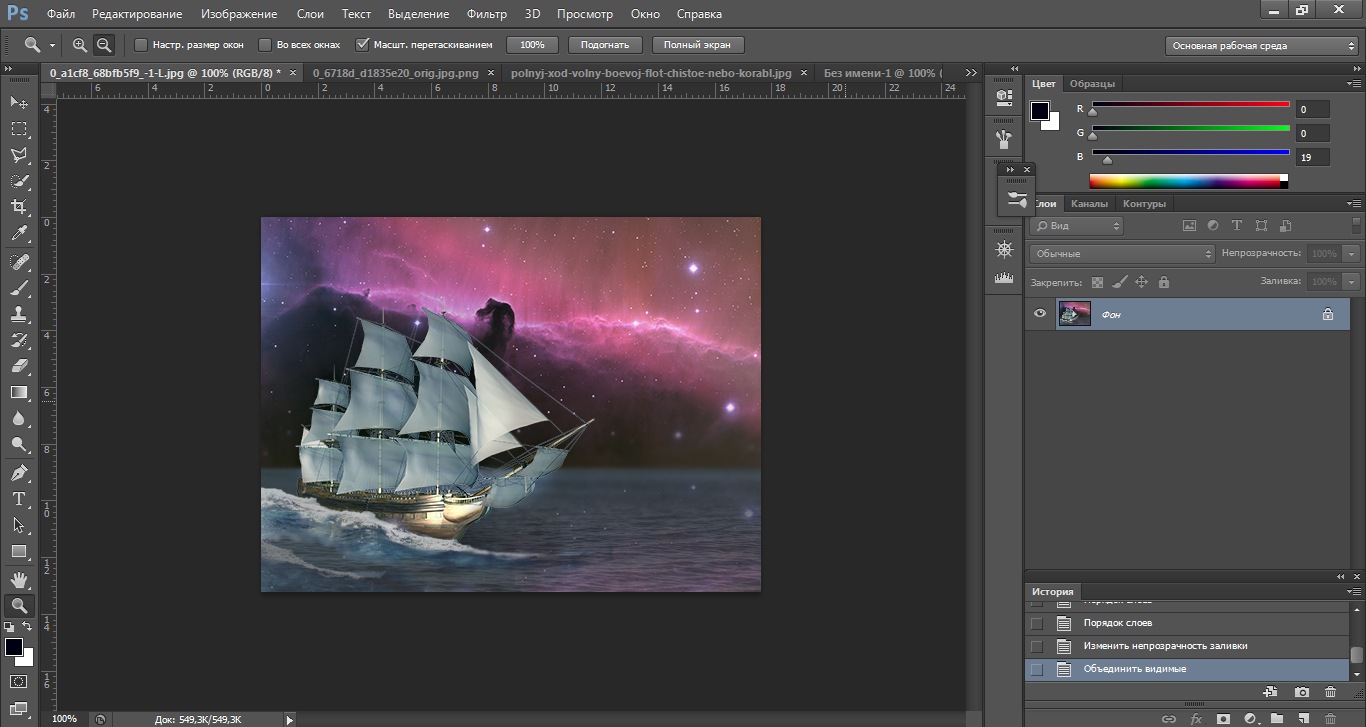Uncheck 'Масшт. перетаскиванием' checkbox

click(x=363, y=45)
